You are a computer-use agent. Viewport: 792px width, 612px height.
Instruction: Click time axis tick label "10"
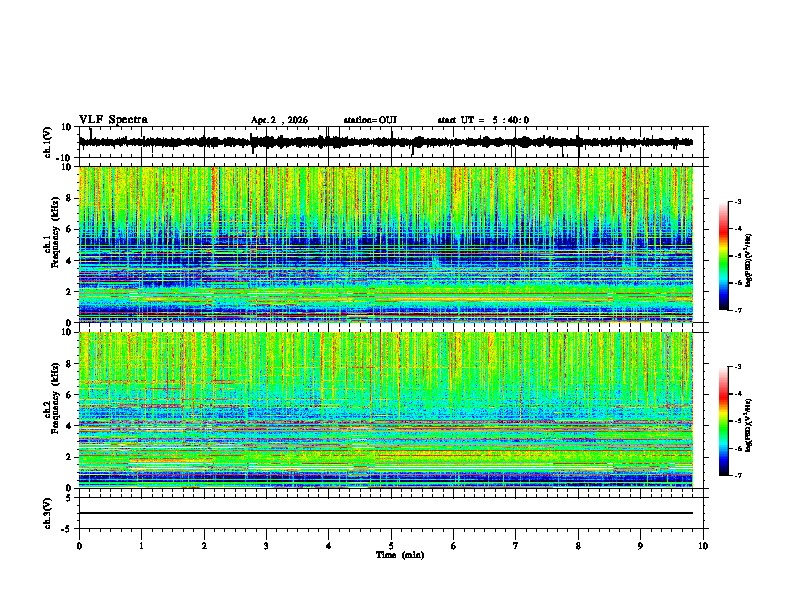(x=703, y=546)
